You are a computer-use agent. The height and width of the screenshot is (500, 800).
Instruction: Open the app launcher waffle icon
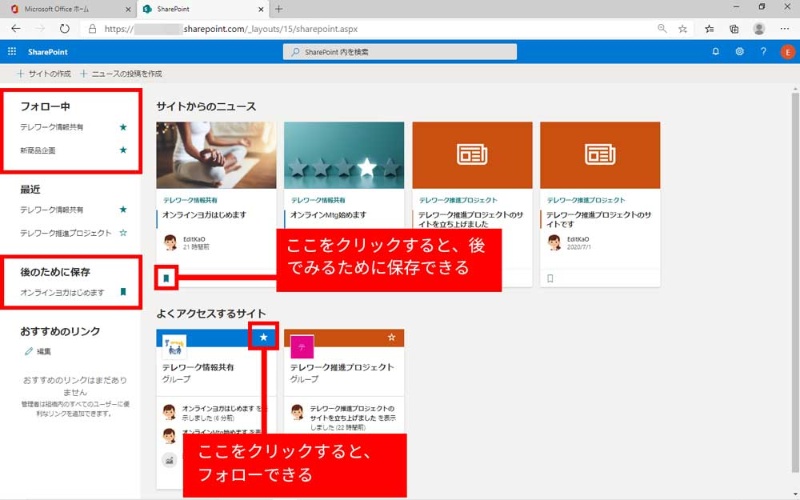pos(12,52)
